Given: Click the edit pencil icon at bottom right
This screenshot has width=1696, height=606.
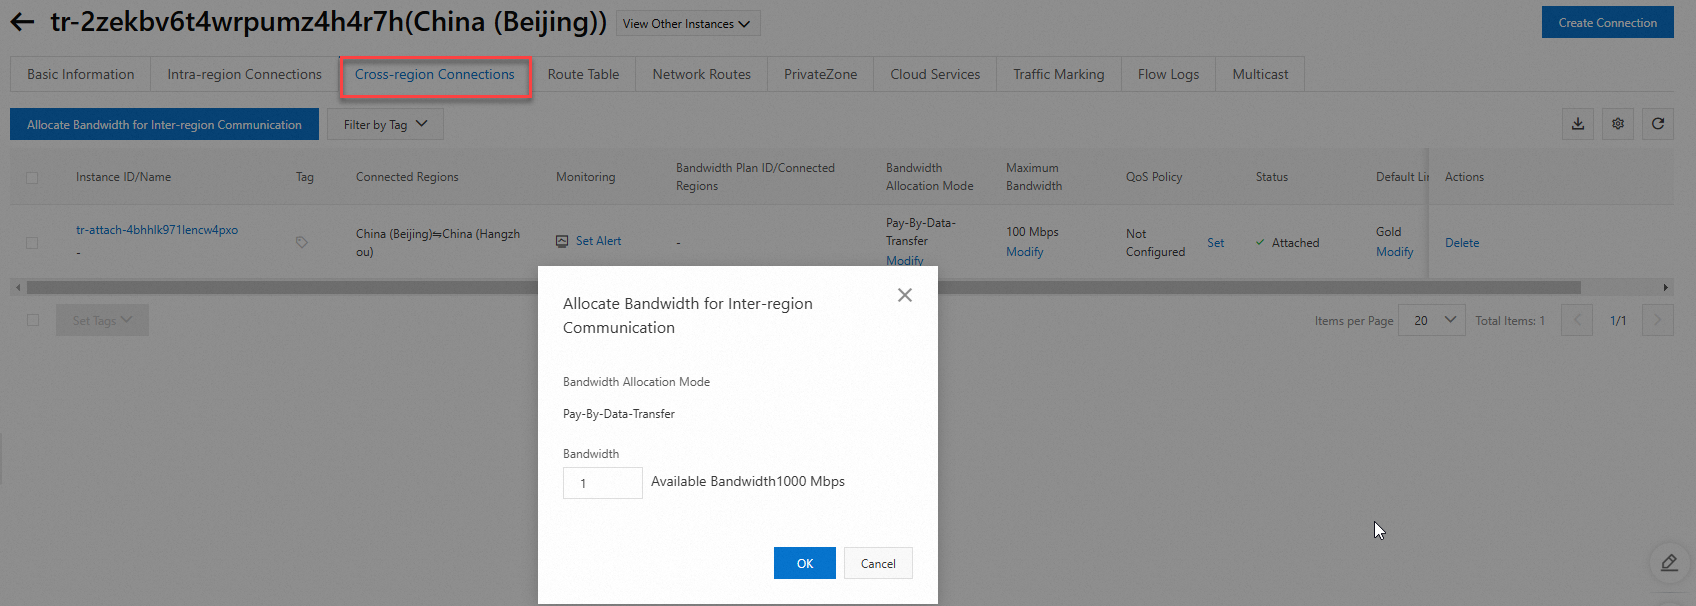Looking at the screenshot, I should [1669, 563].
